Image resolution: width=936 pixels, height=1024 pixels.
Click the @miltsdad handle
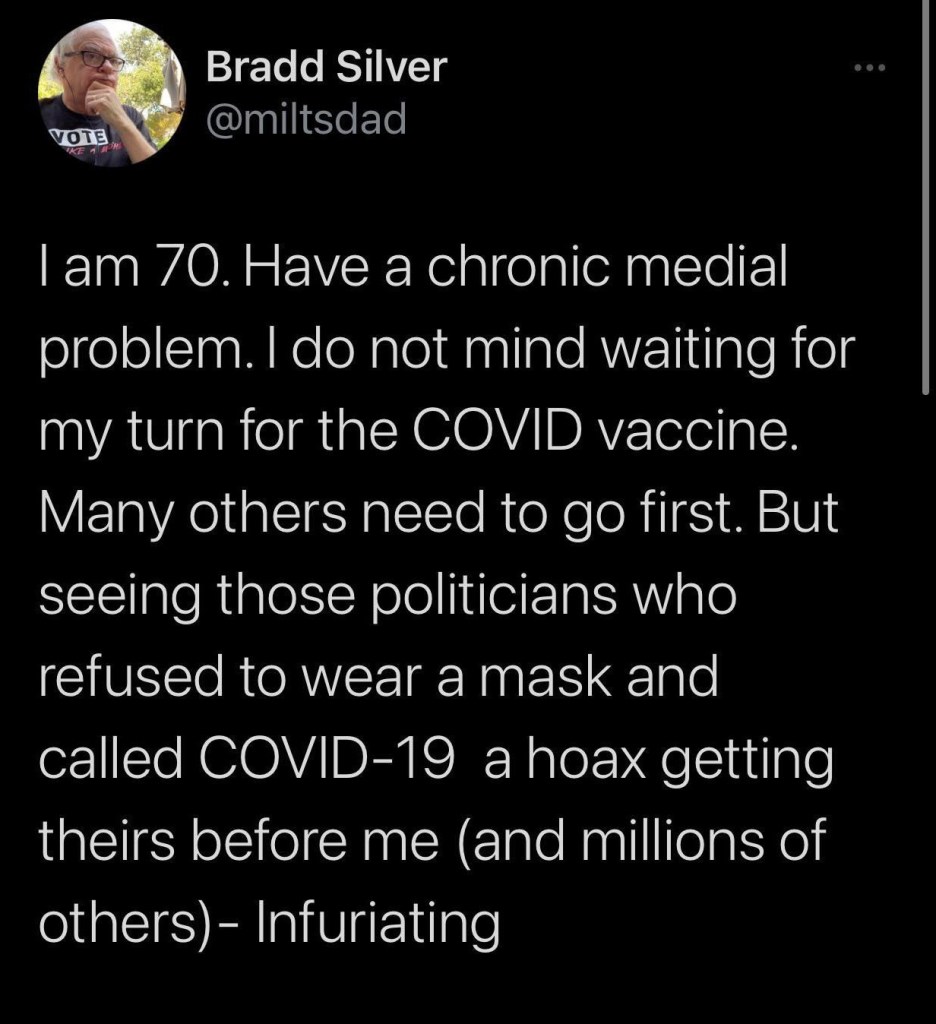coord(305,120)
